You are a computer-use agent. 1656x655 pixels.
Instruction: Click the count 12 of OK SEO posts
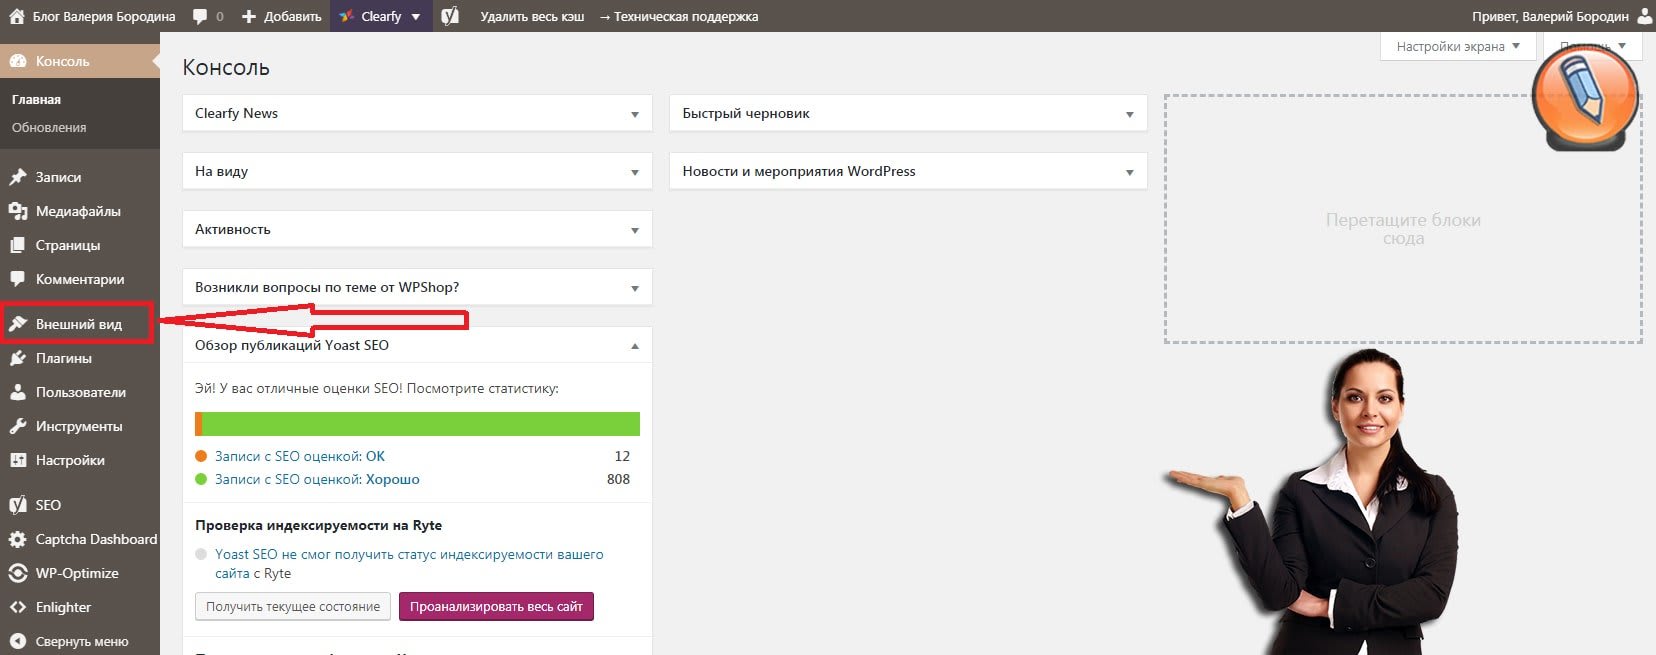click(622, 456)
